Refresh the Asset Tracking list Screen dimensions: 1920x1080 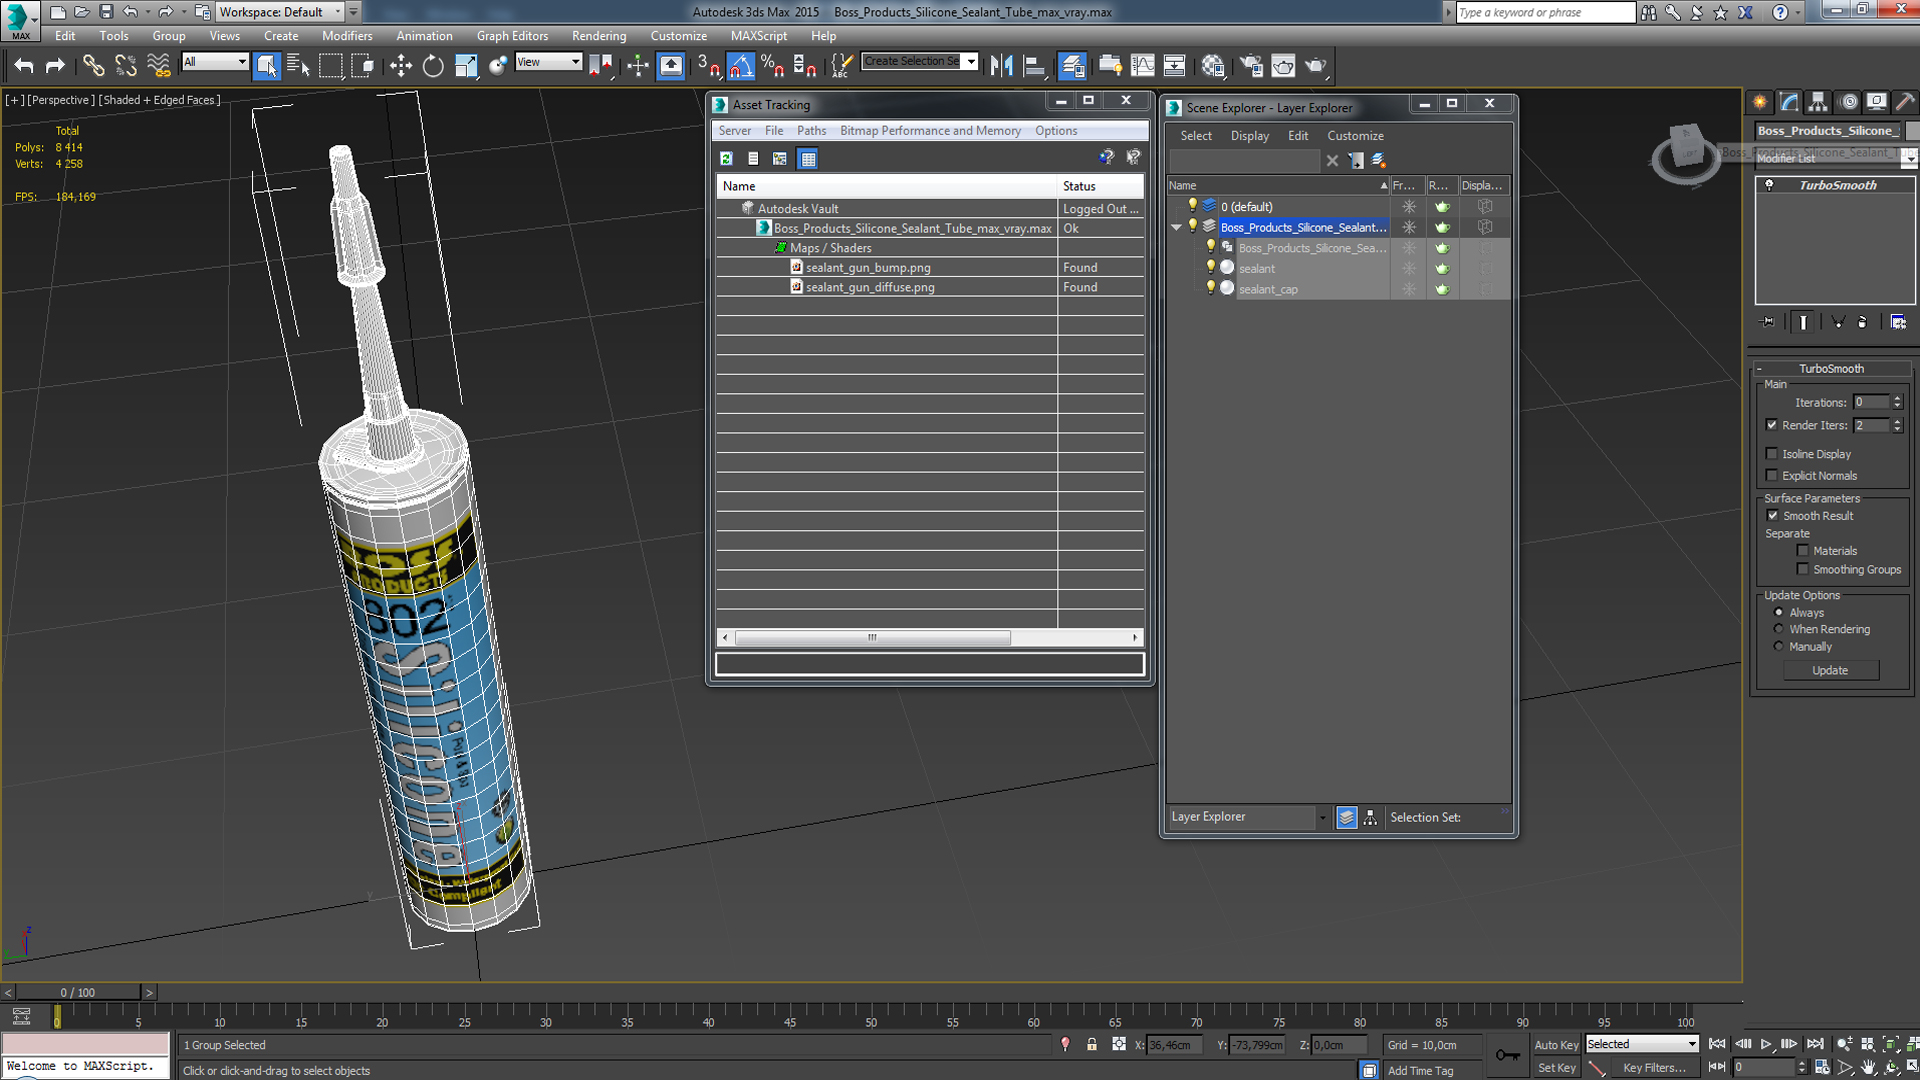point(726,158)
